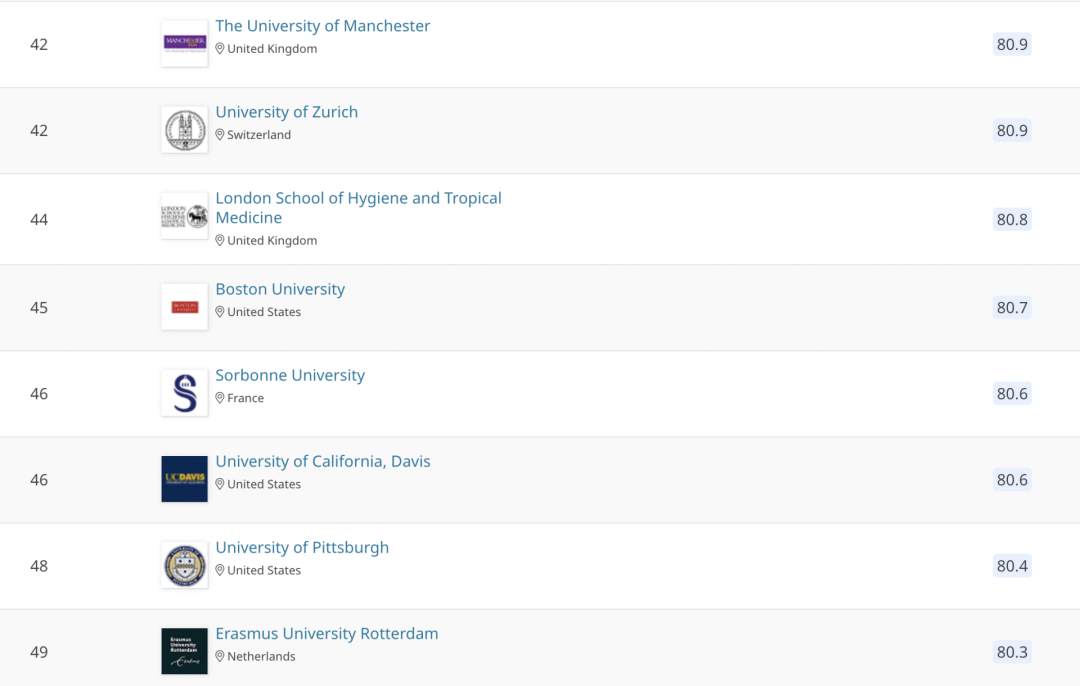Viewport: 1080px width, 686px height.
Task: Click The University of Manchester logo
Action: tap(184, 44)
